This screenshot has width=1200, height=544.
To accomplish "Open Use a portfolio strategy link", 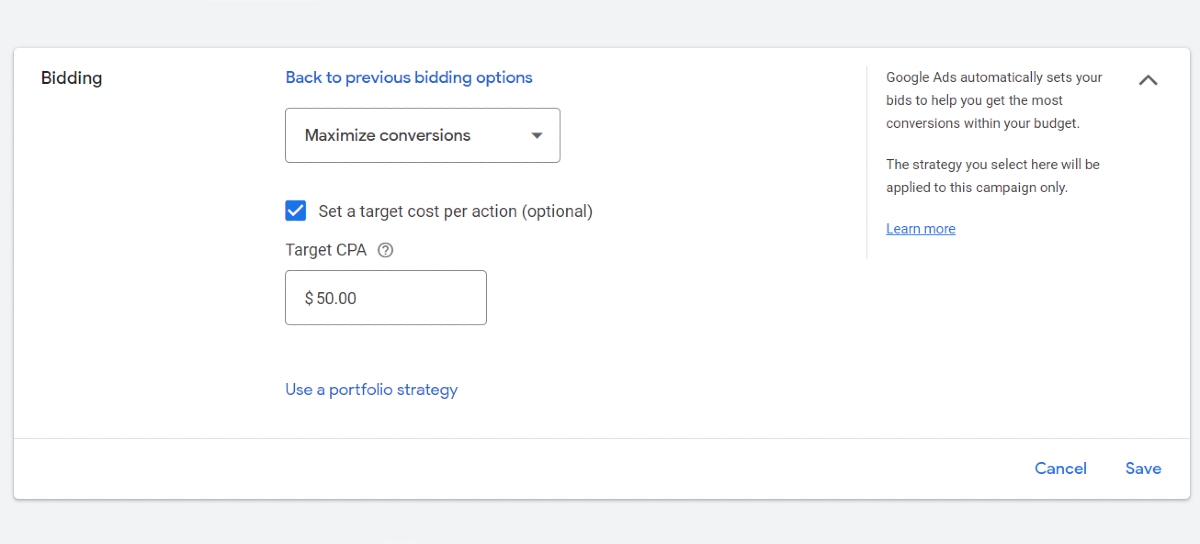I will tap(371, 389).
